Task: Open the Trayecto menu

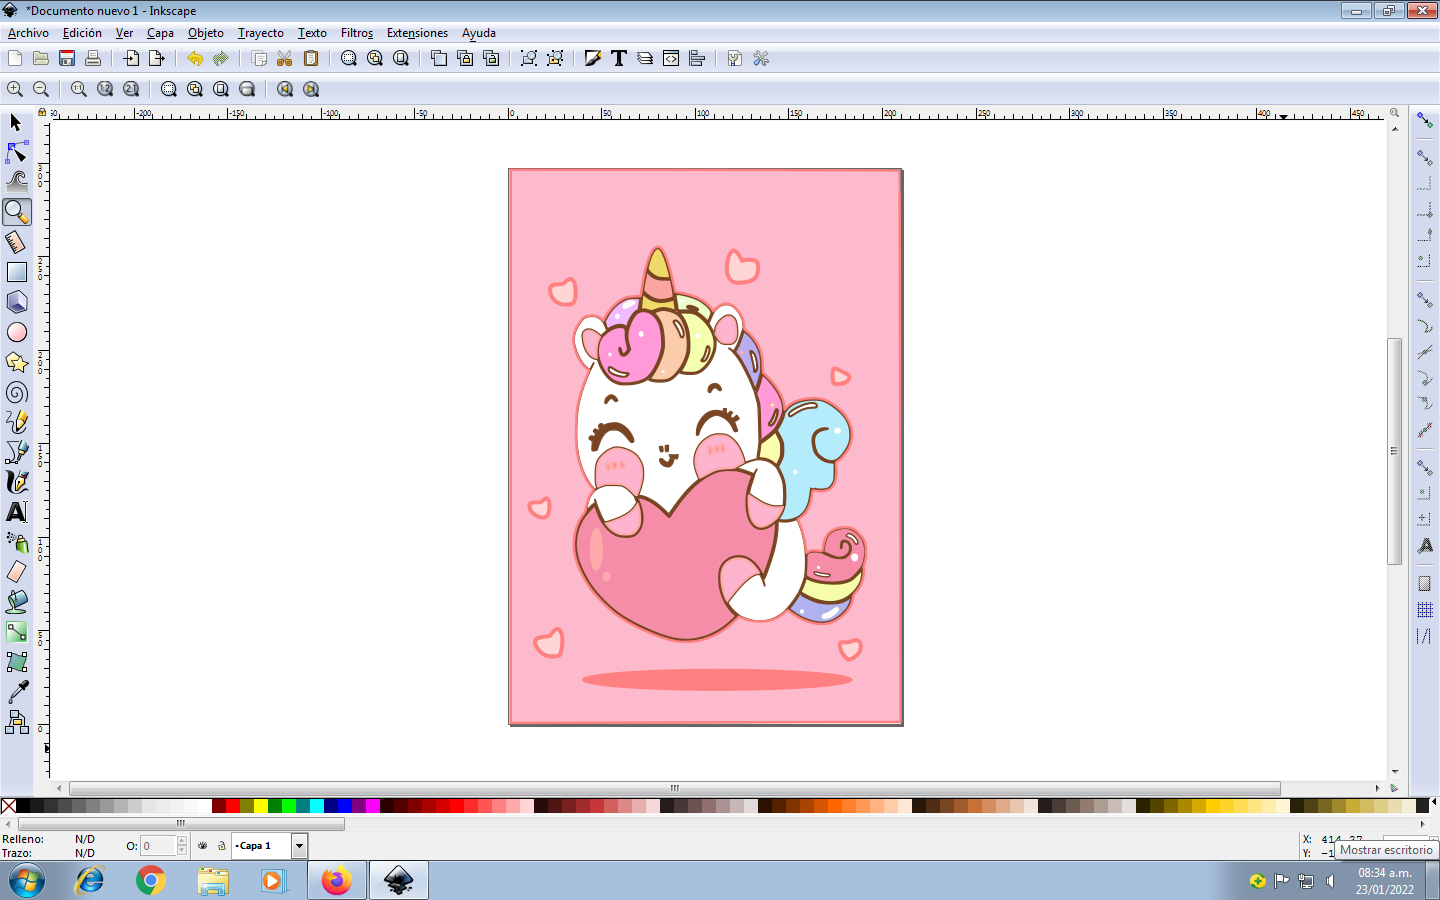Action: click(x=260, y=33)
